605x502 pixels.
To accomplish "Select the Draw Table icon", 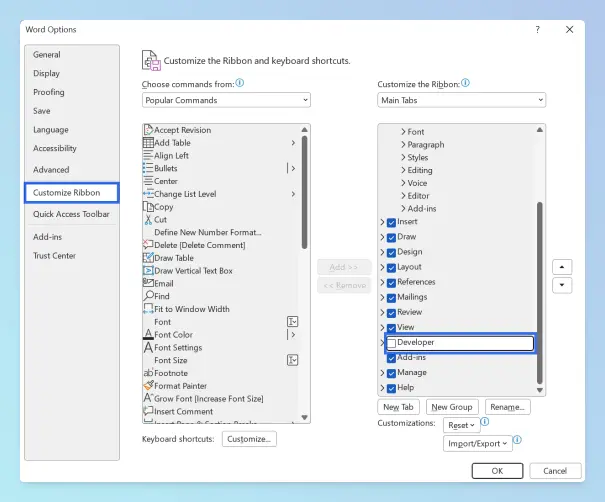I will pos(148,257).
